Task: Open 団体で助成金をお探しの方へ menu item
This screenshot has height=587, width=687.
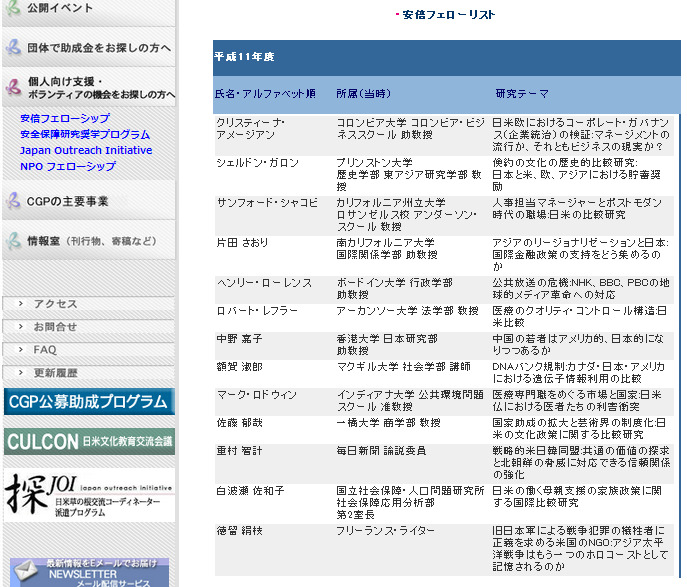Action: coord(89,47)
